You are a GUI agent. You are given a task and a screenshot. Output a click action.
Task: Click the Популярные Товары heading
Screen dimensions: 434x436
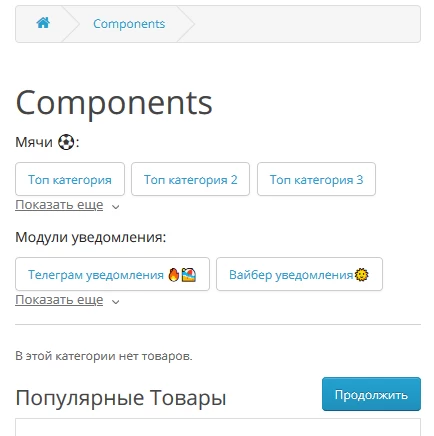121,398
